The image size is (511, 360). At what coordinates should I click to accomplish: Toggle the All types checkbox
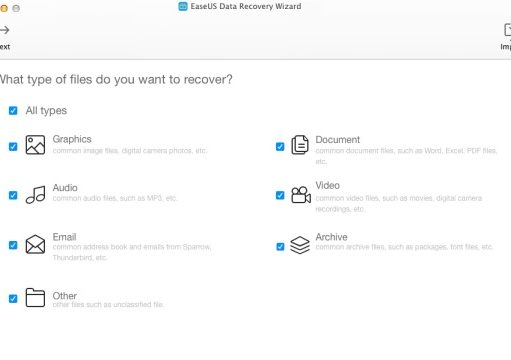point(13,110)
